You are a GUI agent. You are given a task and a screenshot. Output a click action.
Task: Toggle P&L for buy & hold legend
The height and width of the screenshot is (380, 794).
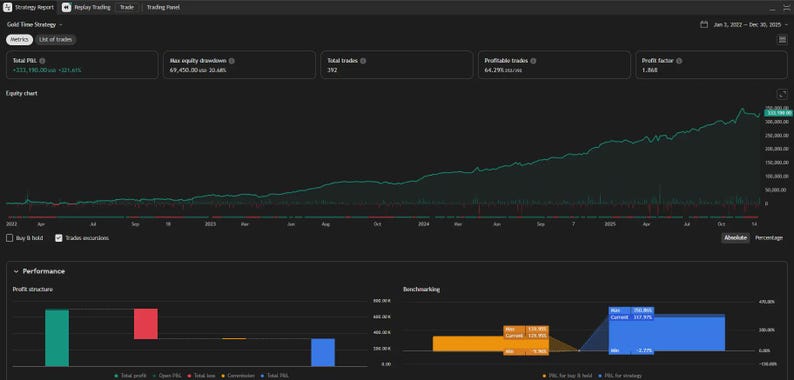tap(566, 375)
